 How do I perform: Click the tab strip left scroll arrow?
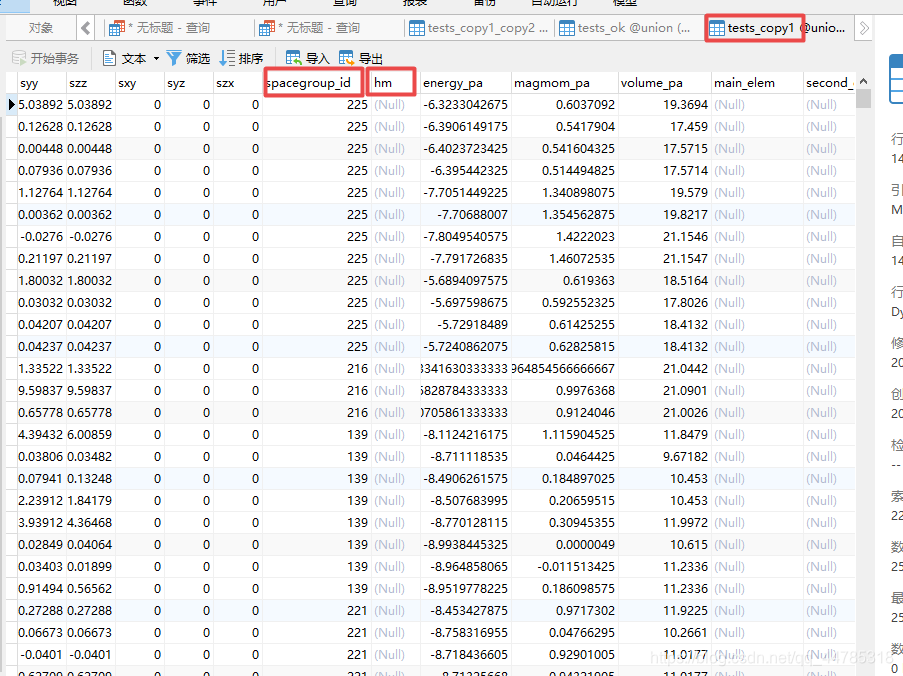coord(86,28)
